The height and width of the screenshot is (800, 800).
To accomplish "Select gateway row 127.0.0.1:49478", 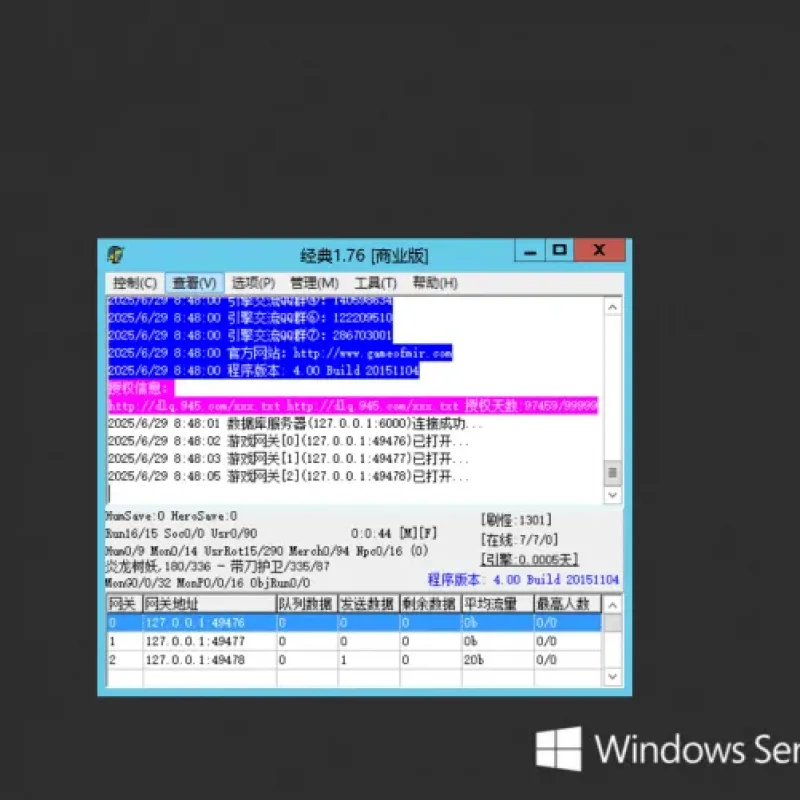I will point(354,660).
